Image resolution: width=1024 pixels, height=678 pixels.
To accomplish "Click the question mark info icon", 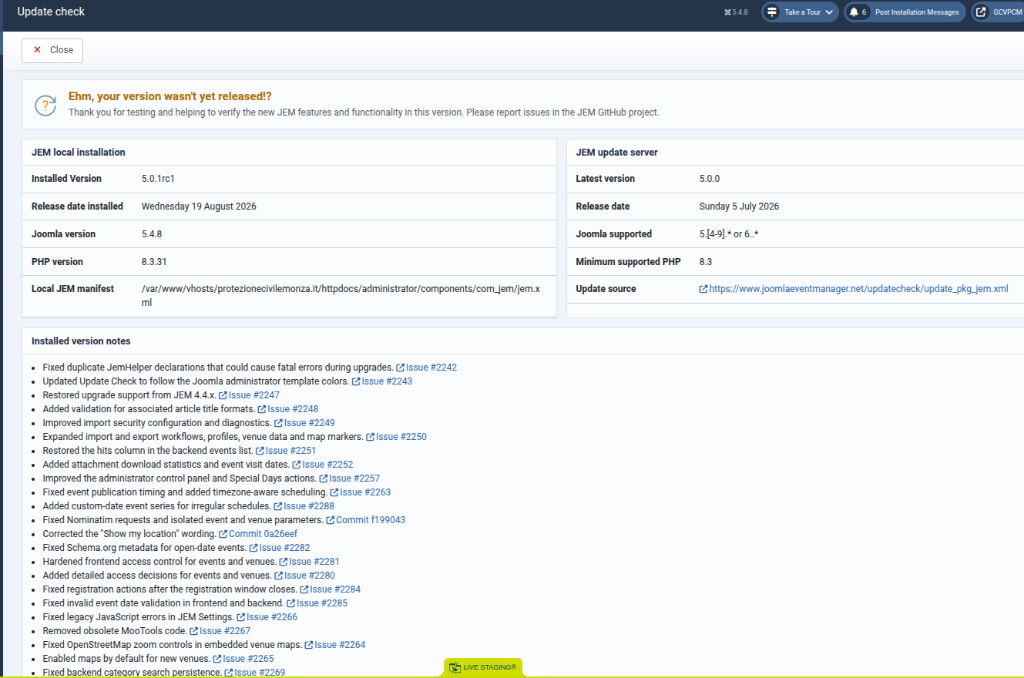I will point(46,105).
